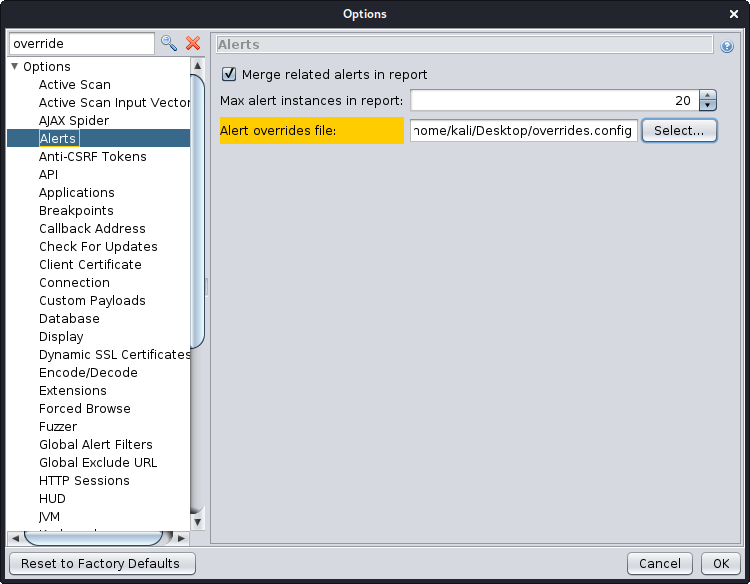
Task: Close the Options dialog
Action: coord(734,14)
